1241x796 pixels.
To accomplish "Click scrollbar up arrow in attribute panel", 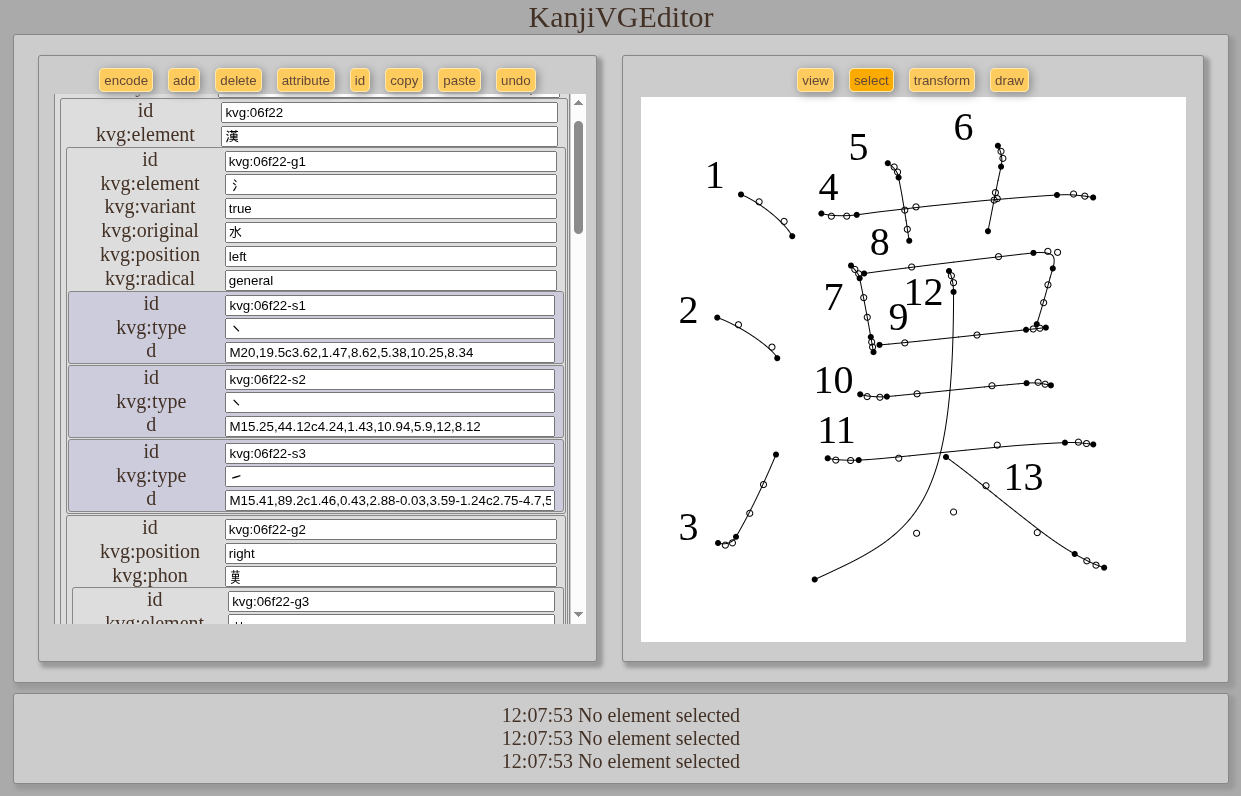I will tap(578, 102).
